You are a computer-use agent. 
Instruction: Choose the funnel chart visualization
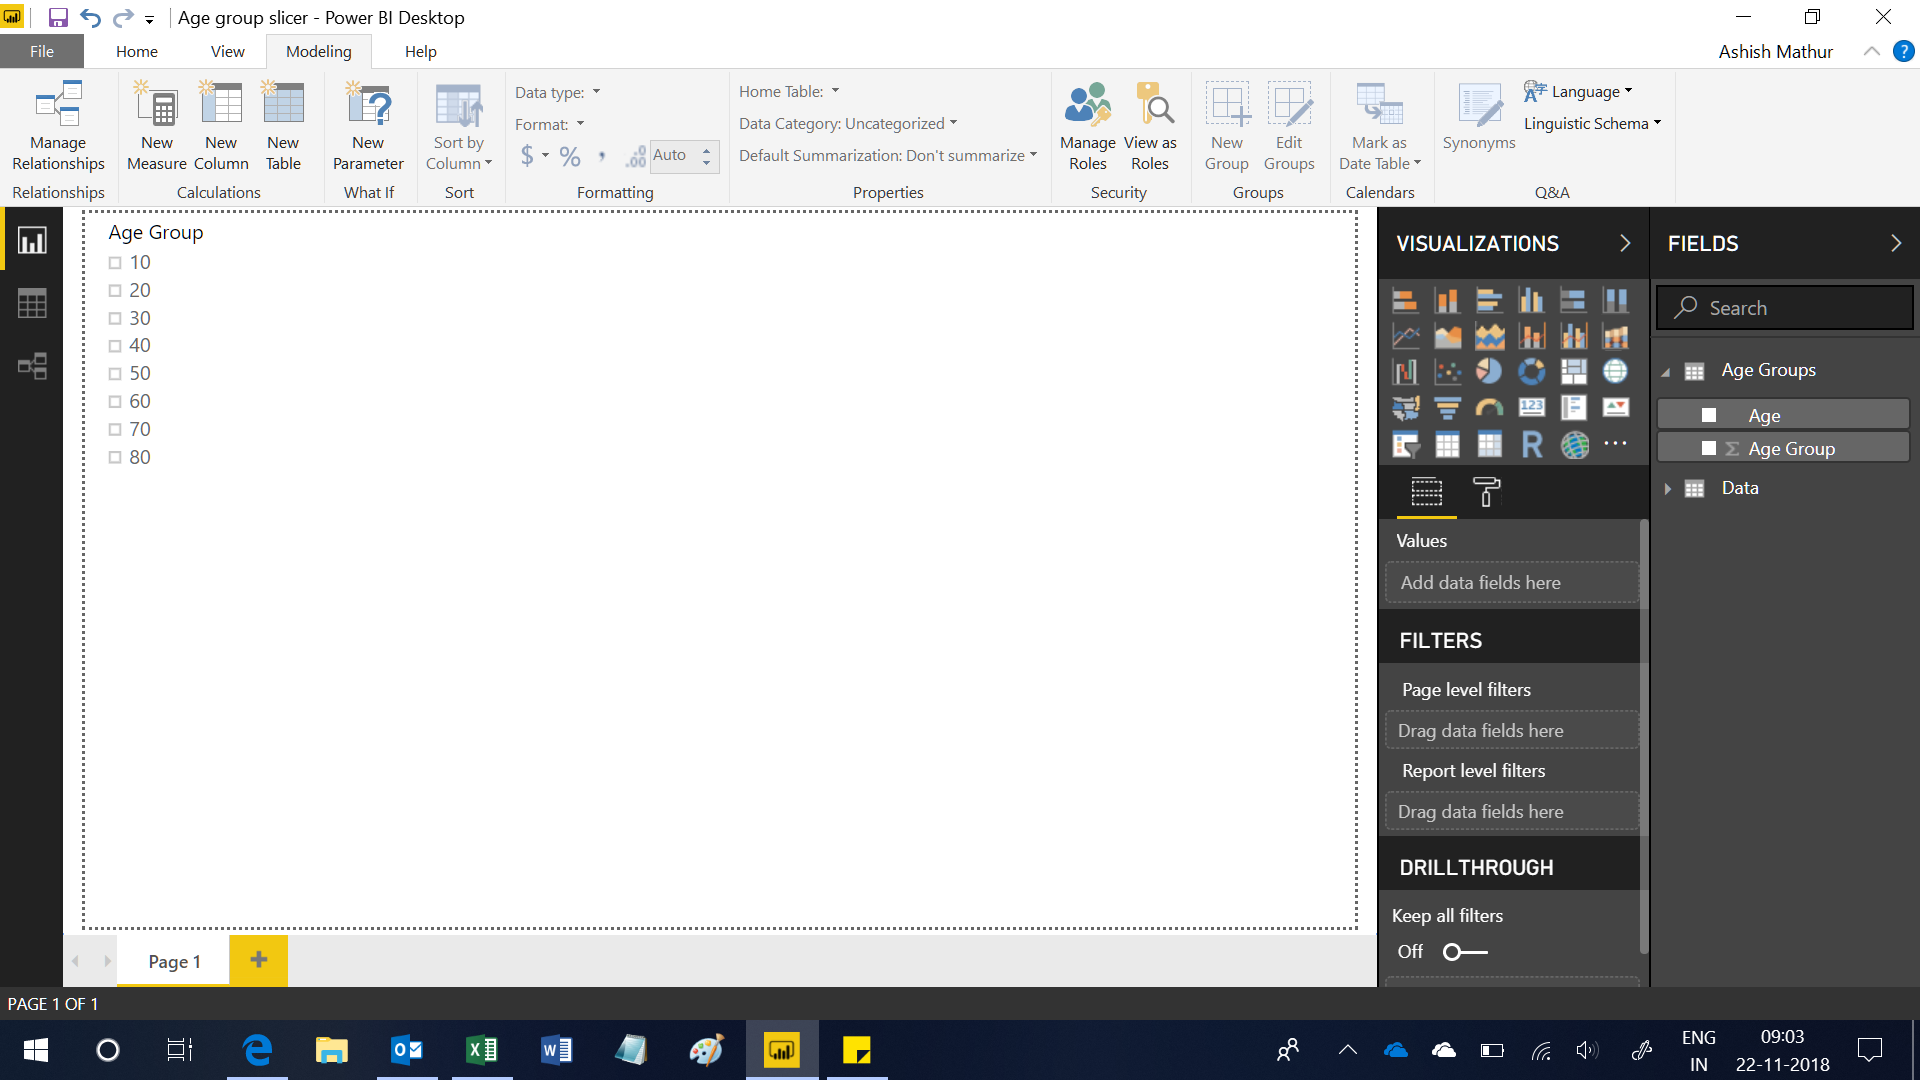coord(1447,407)
